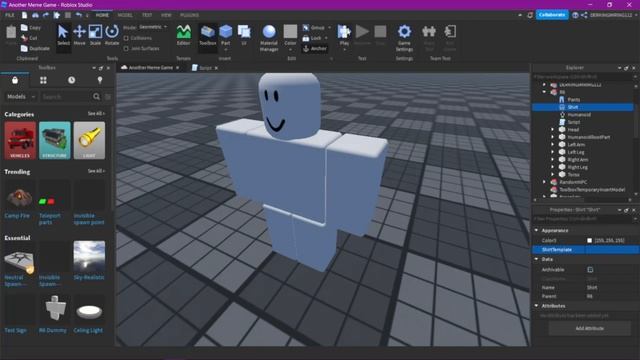The height and width of the screenshot is (360, 640).
Task: Click the Cut clipboard button
Action: [x=29, y=38]
